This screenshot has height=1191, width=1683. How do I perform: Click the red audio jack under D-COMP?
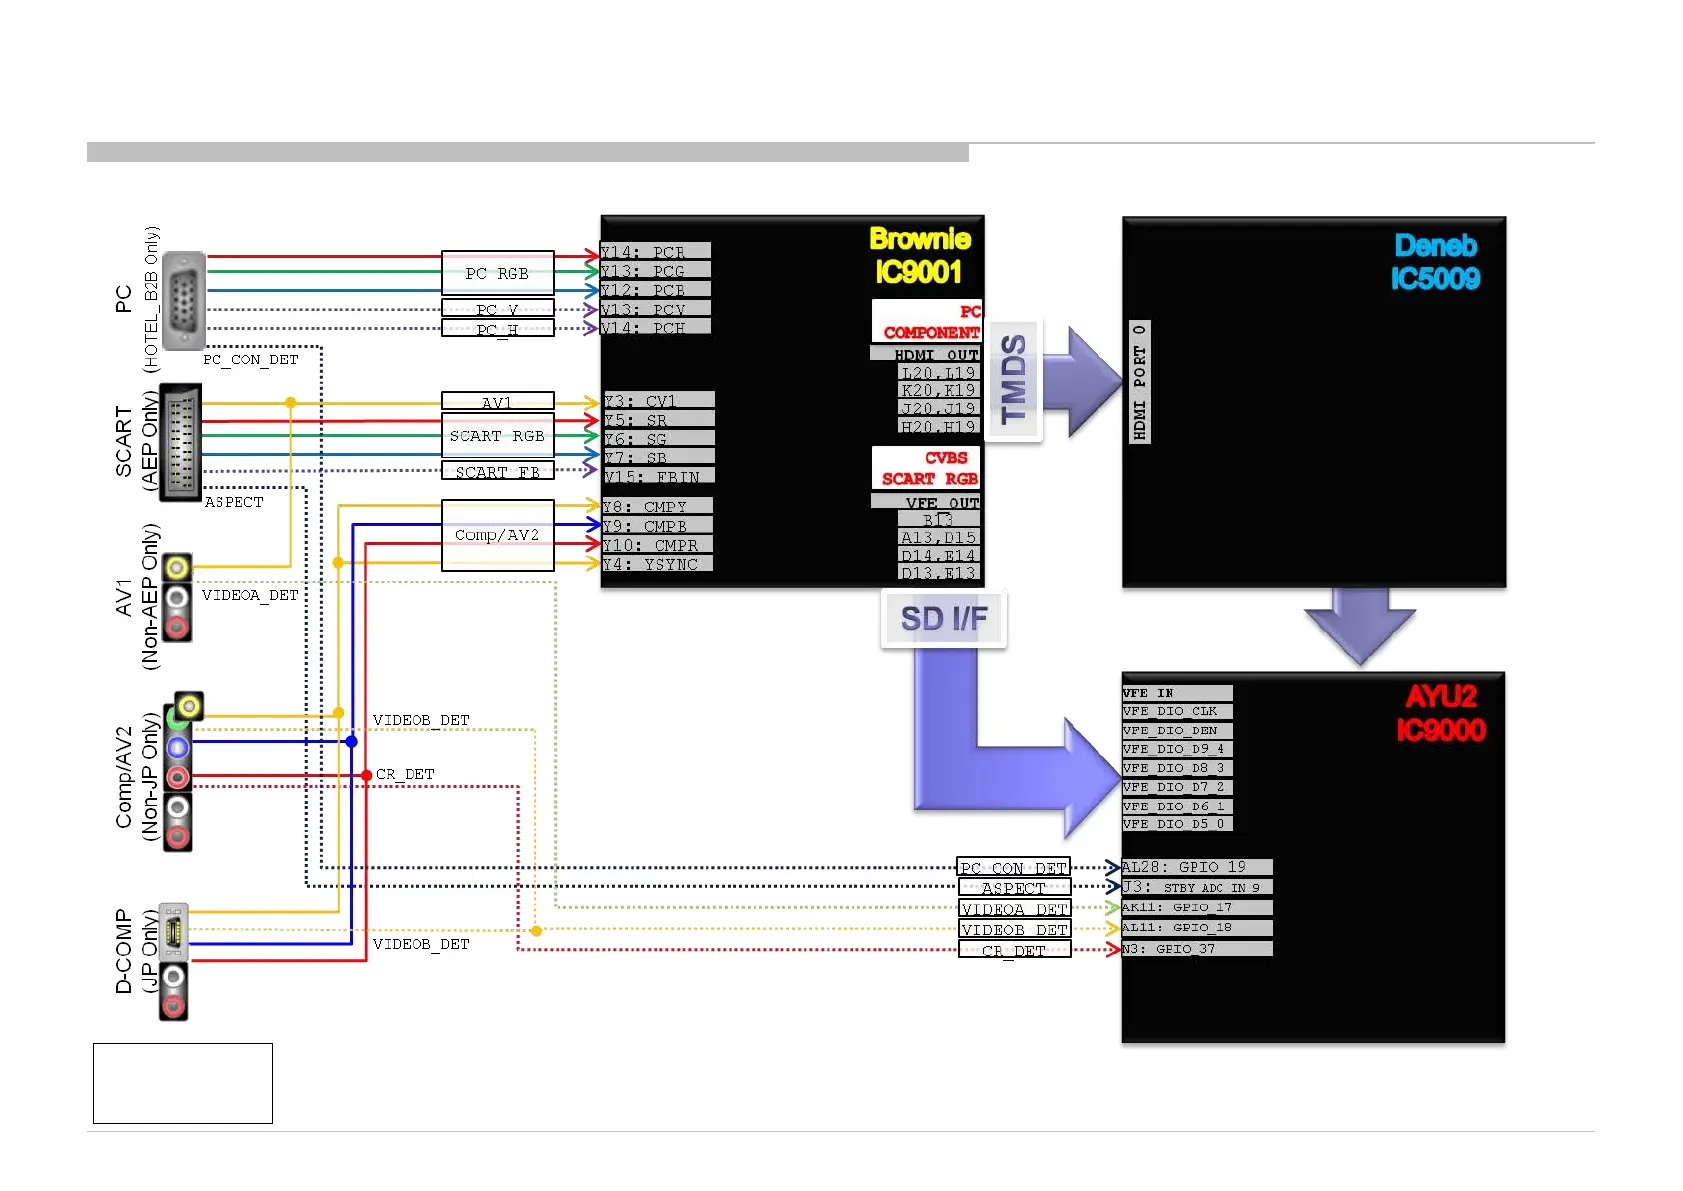point(174,1005)
